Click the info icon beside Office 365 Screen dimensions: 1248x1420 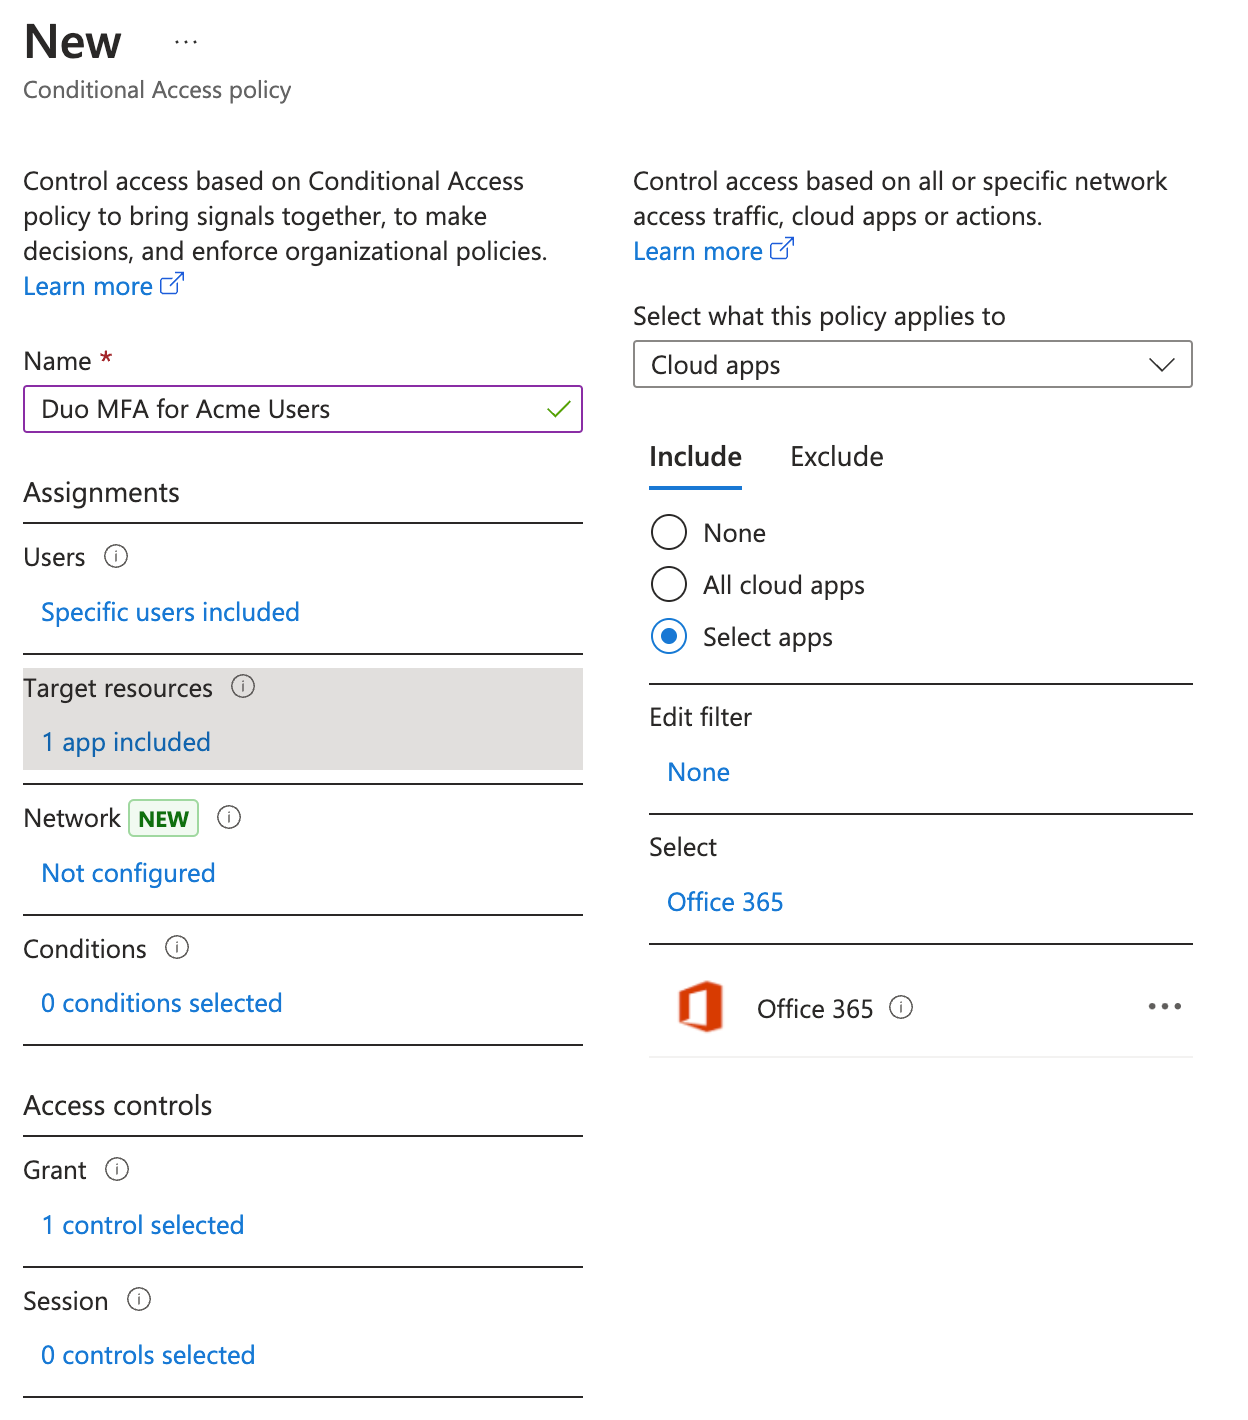tap(901, 1009)
